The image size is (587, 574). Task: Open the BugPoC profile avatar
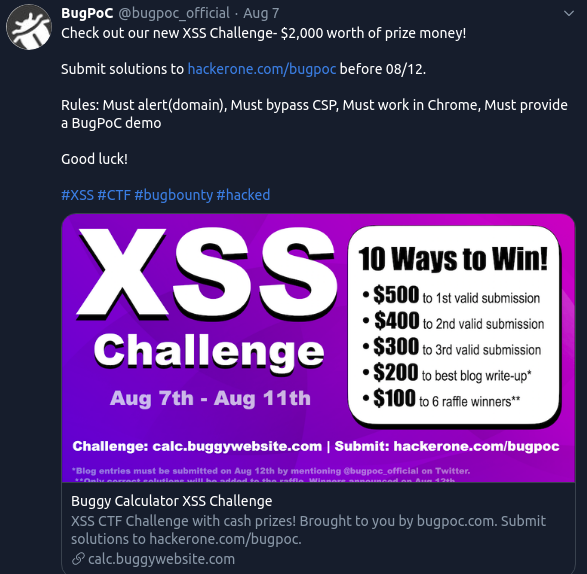click(28, 27)
